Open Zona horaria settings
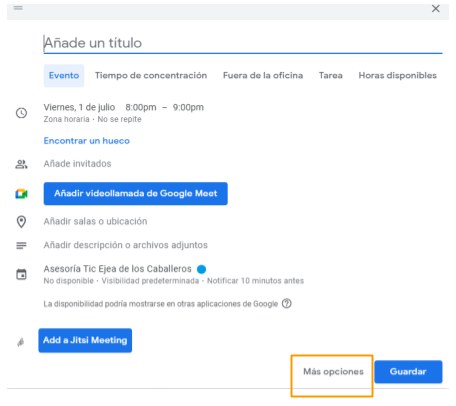The width and height of the screenshot is (456, 406). pyautogui.click(x=66, y=119)
